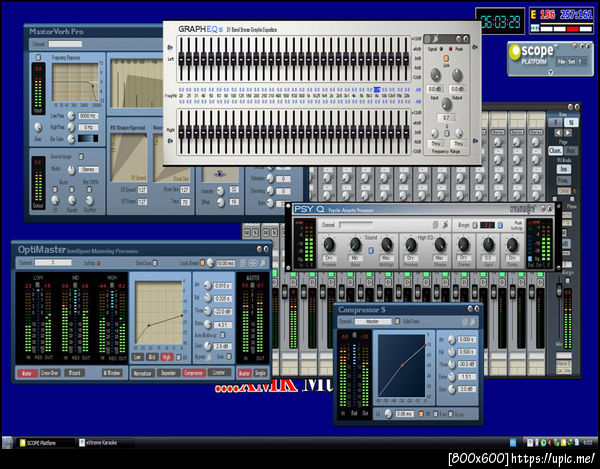This screenshot has width=600, height=469.
Task: Open the PSY Q preset list icon
Action: [x=436, y=225]
